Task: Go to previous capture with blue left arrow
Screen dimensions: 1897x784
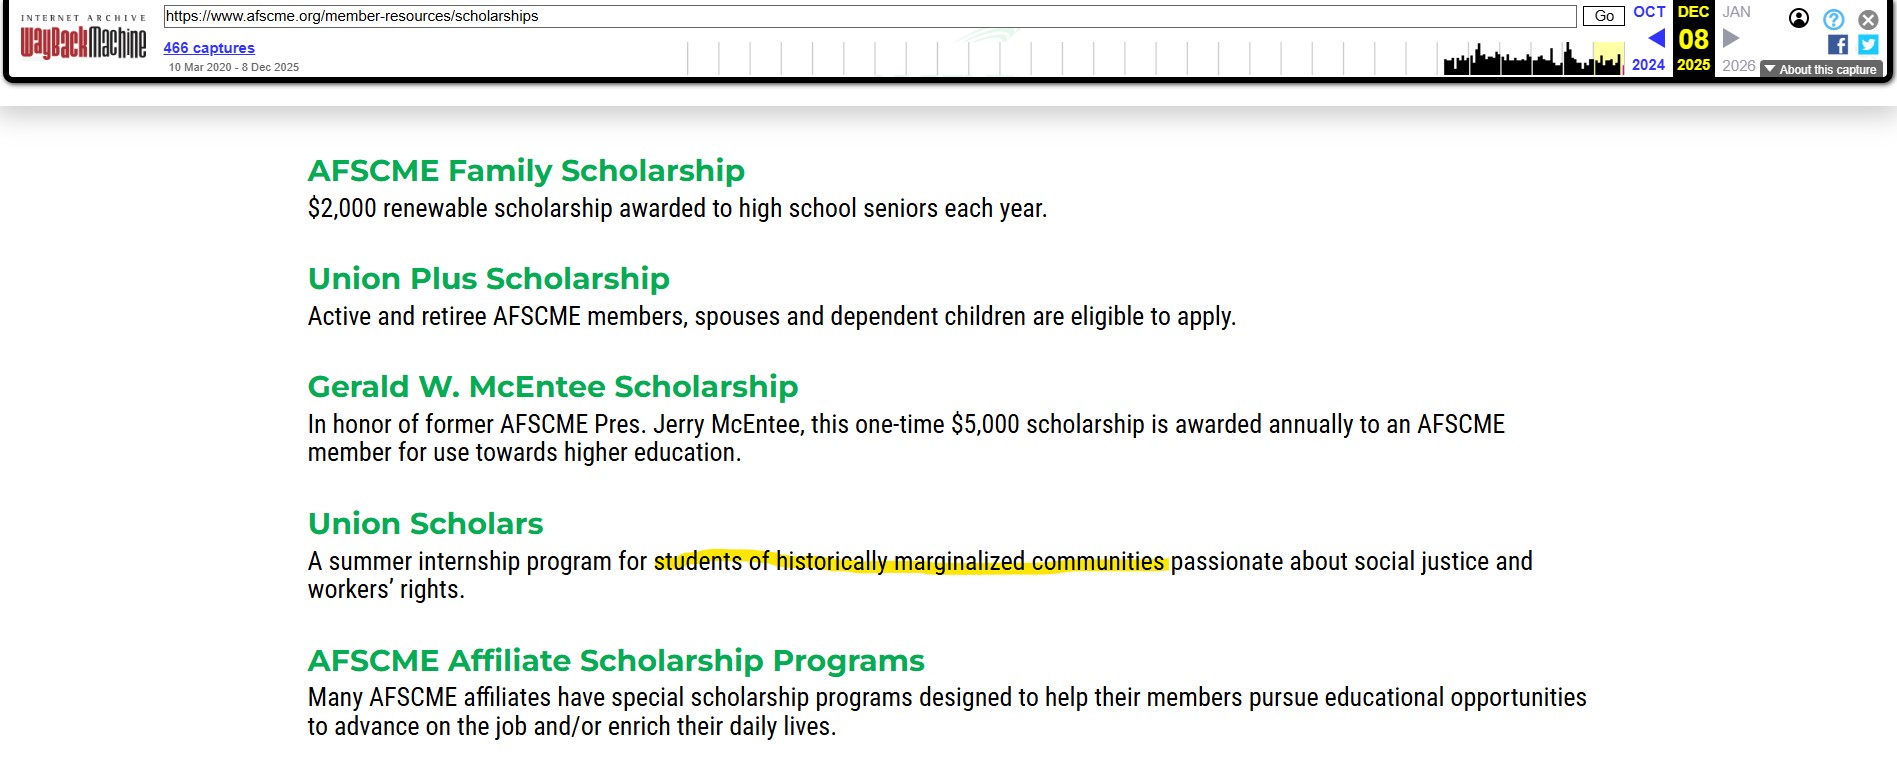Action: coord(1657,39)
